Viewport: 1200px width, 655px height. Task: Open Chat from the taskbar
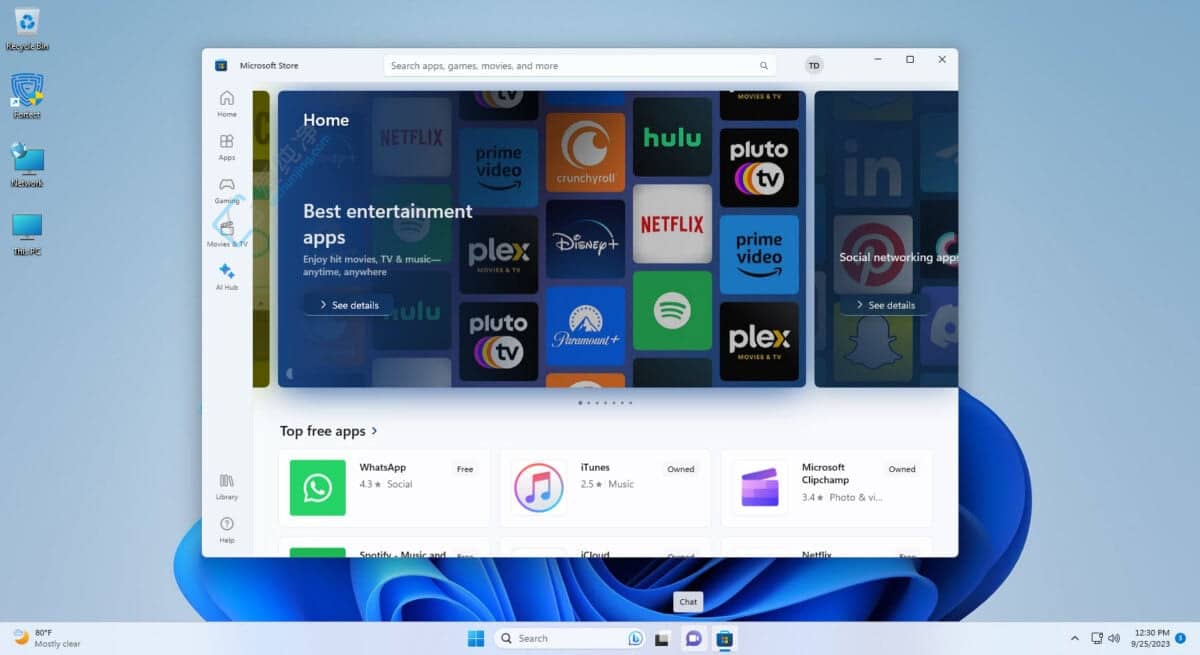[x=692, y=638]
